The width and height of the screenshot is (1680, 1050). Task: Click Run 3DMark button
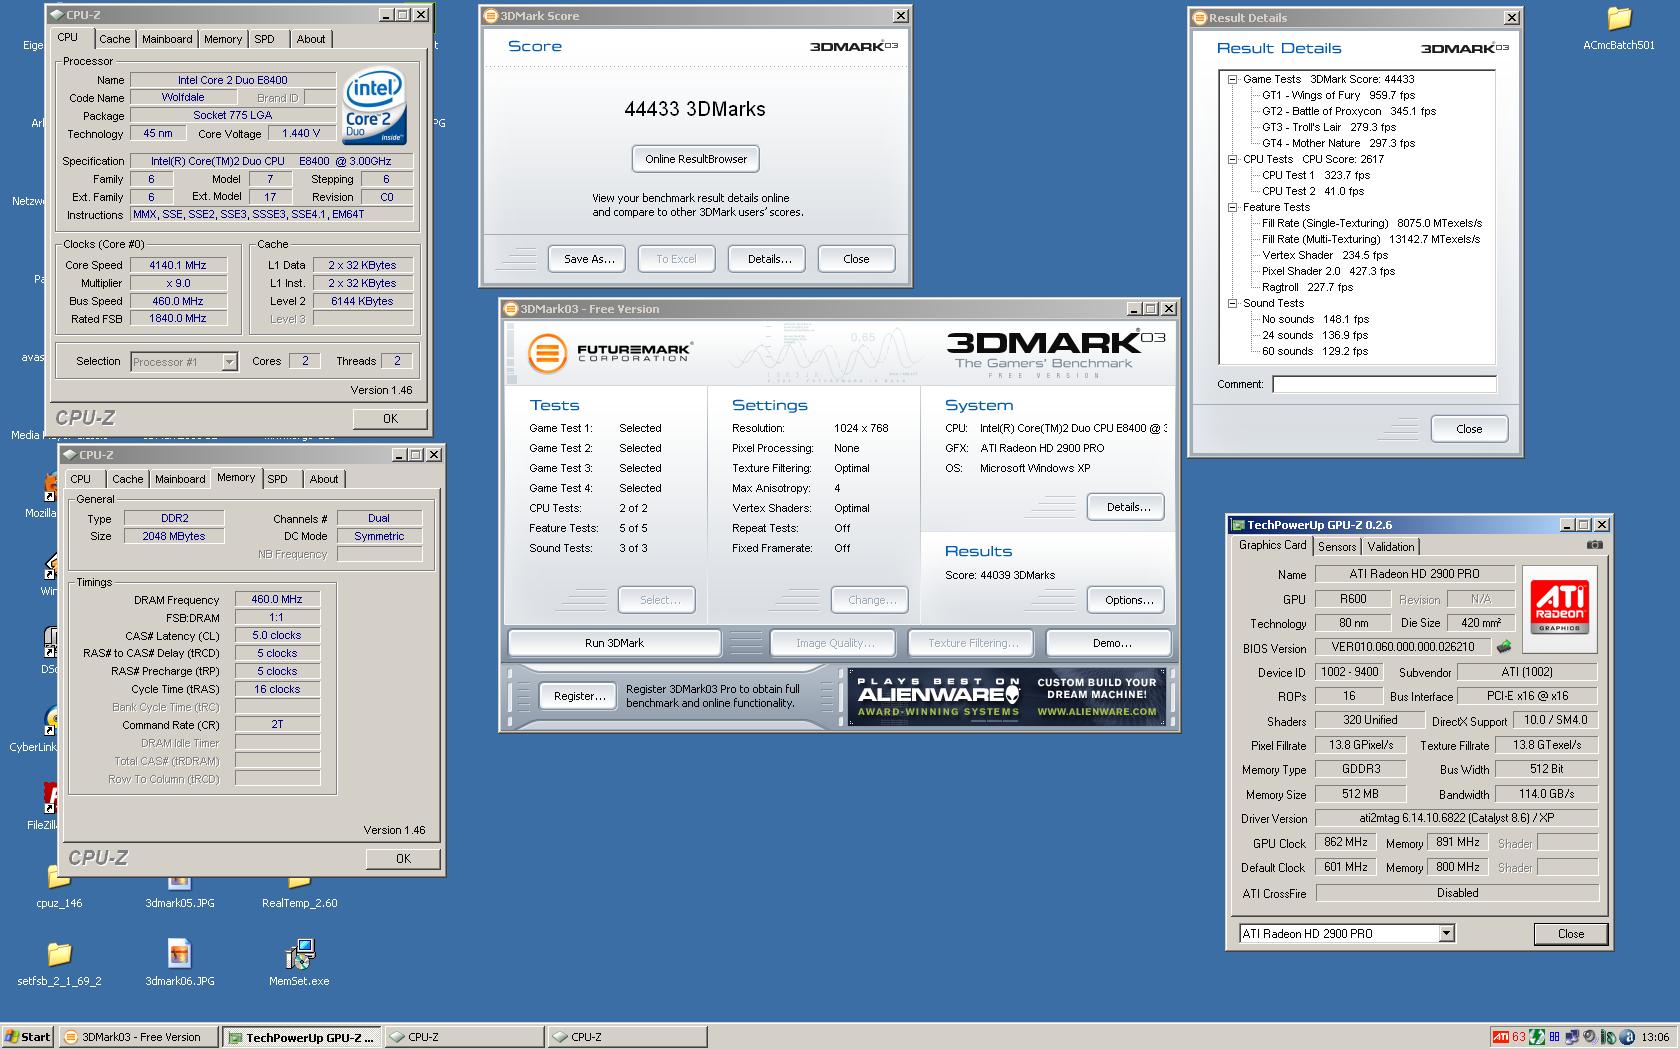click(614, 643)
